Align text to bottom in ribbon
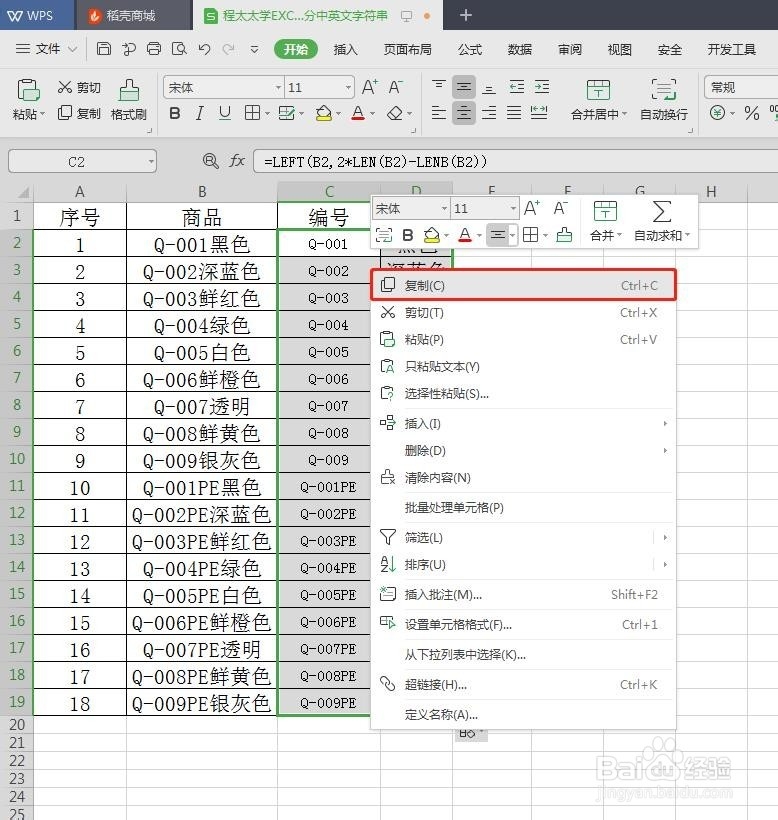 coord(489,87)
